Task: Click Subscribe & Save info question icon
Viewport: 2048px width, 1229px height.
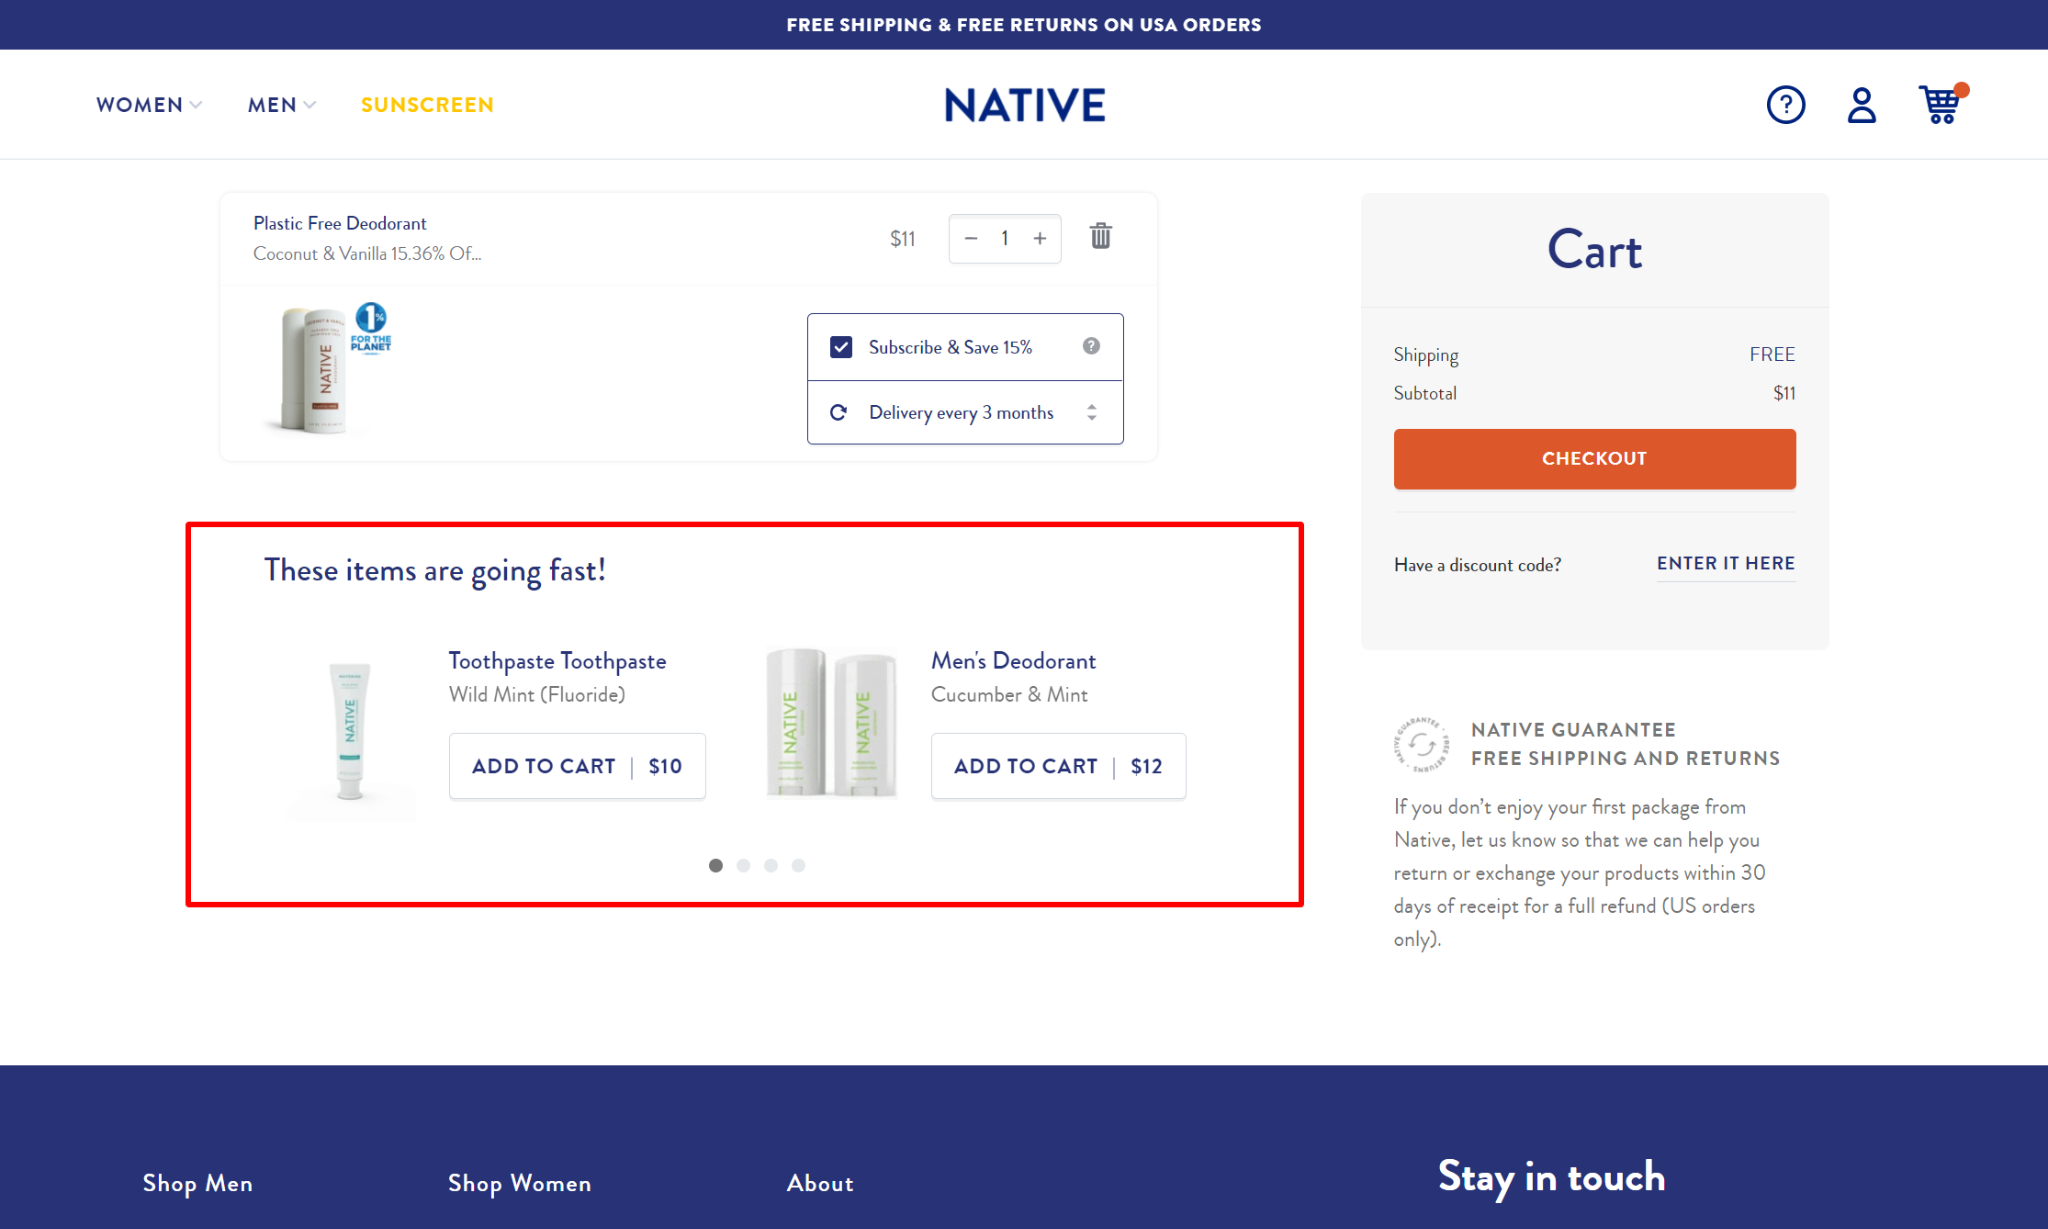Action: tap(1091, 346)
